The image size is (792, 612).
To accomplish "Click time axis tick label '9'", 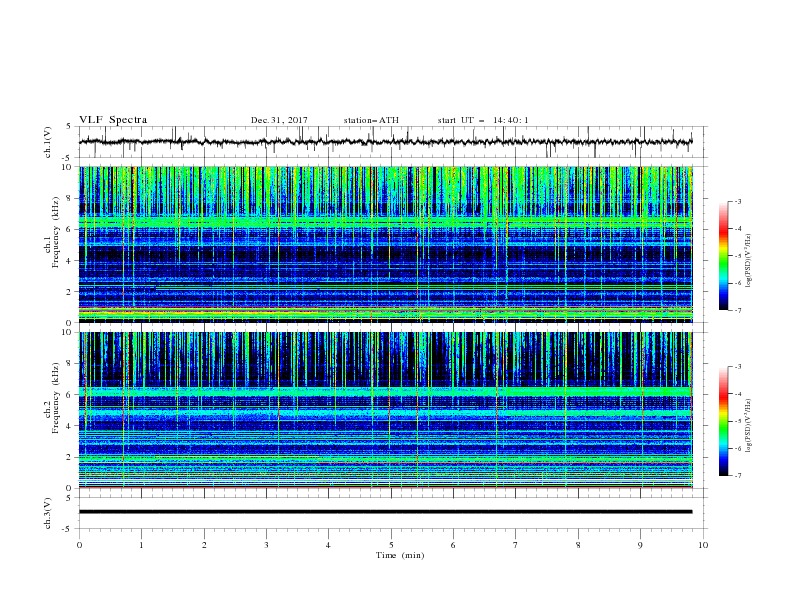I will (640, 545).
